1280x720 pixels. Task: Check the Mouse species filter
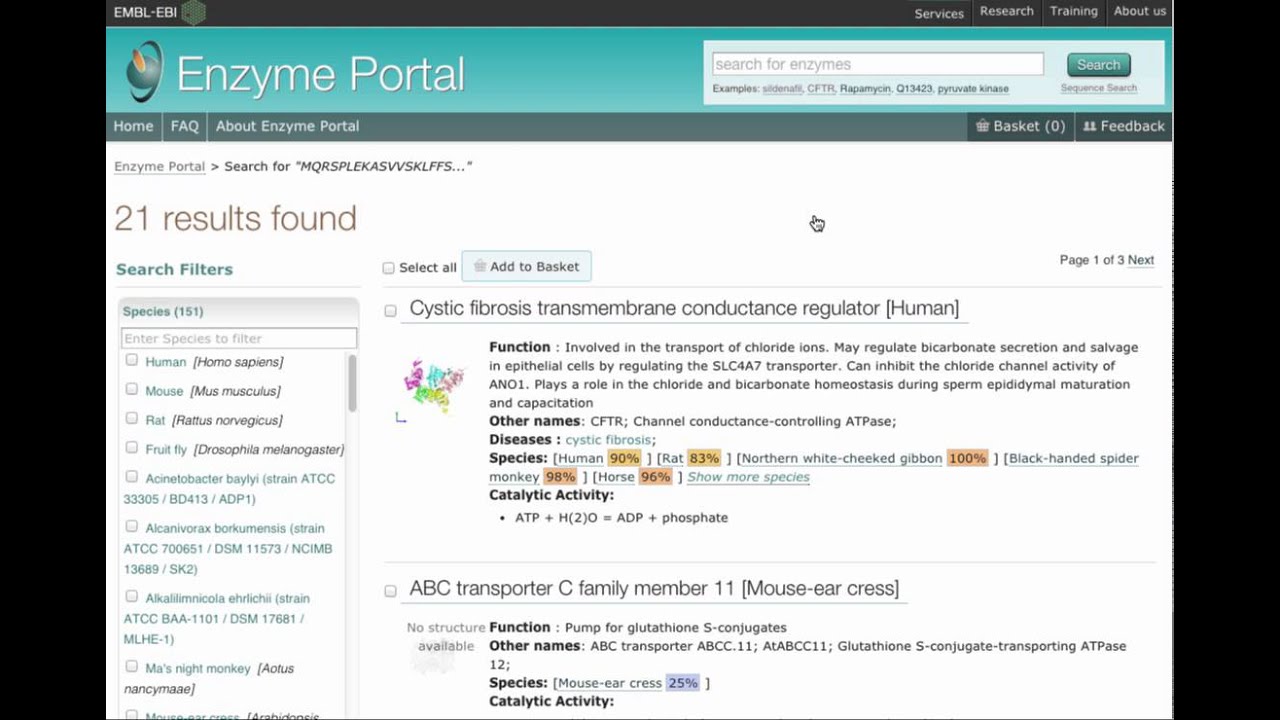point(131,389)
